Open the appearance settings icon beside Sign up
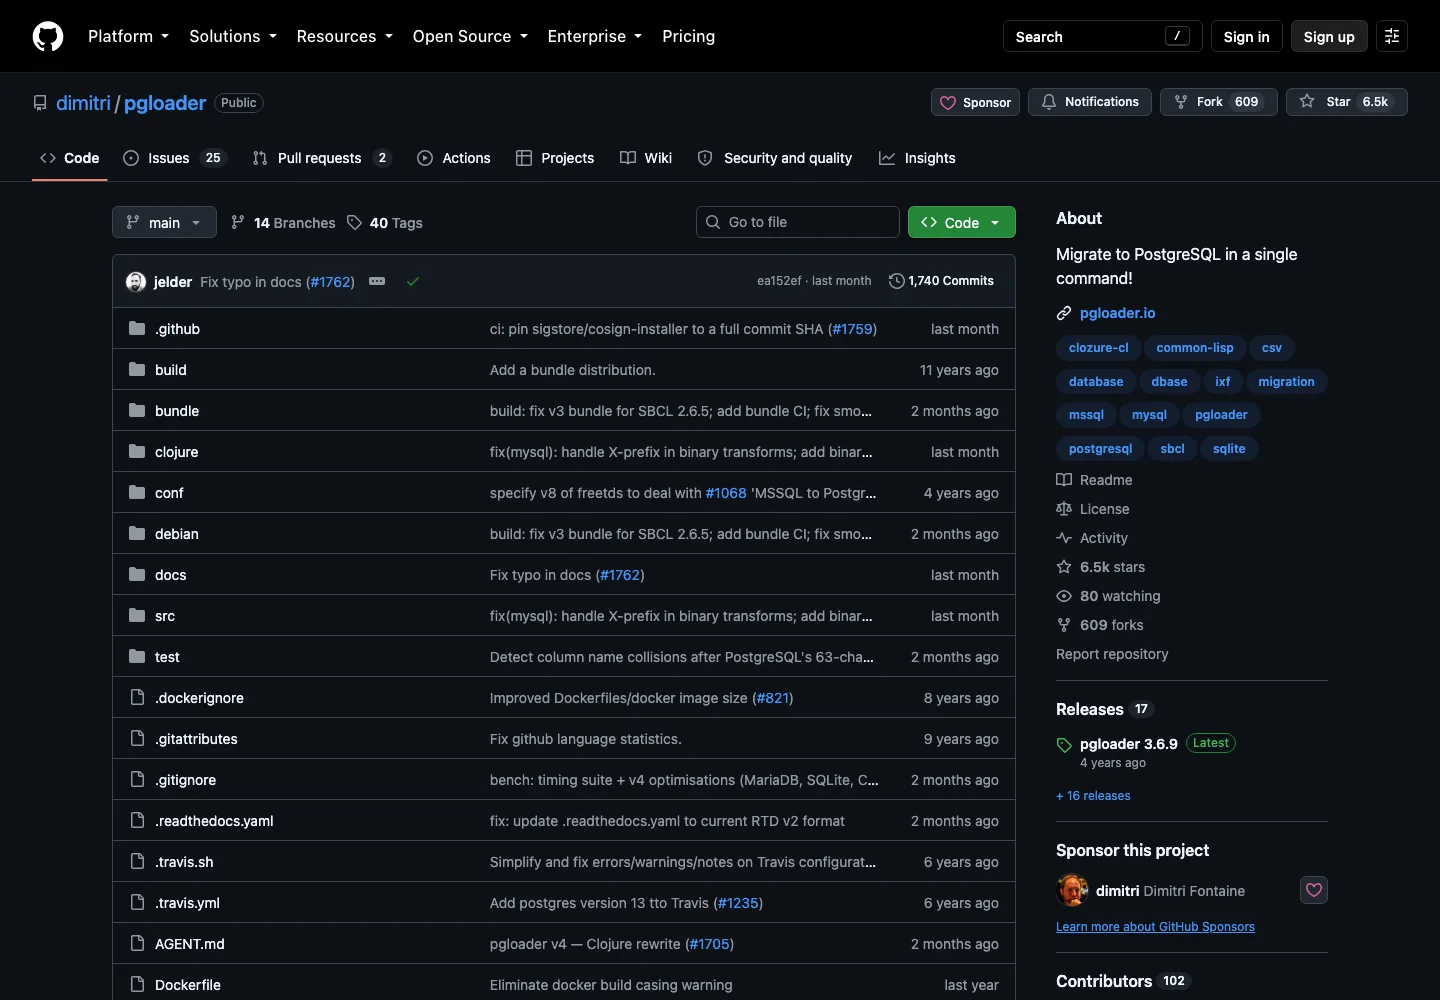Viewport: 1440px width, 1000px height. (x=1392, y=36)
